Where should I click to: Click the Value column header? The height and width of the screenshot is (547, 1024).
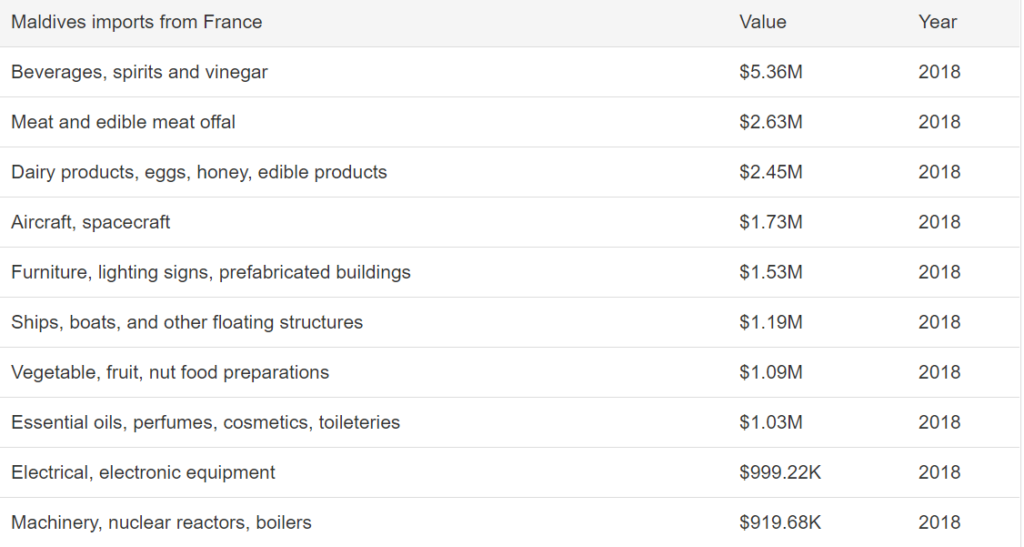click(x=763, y=22)
